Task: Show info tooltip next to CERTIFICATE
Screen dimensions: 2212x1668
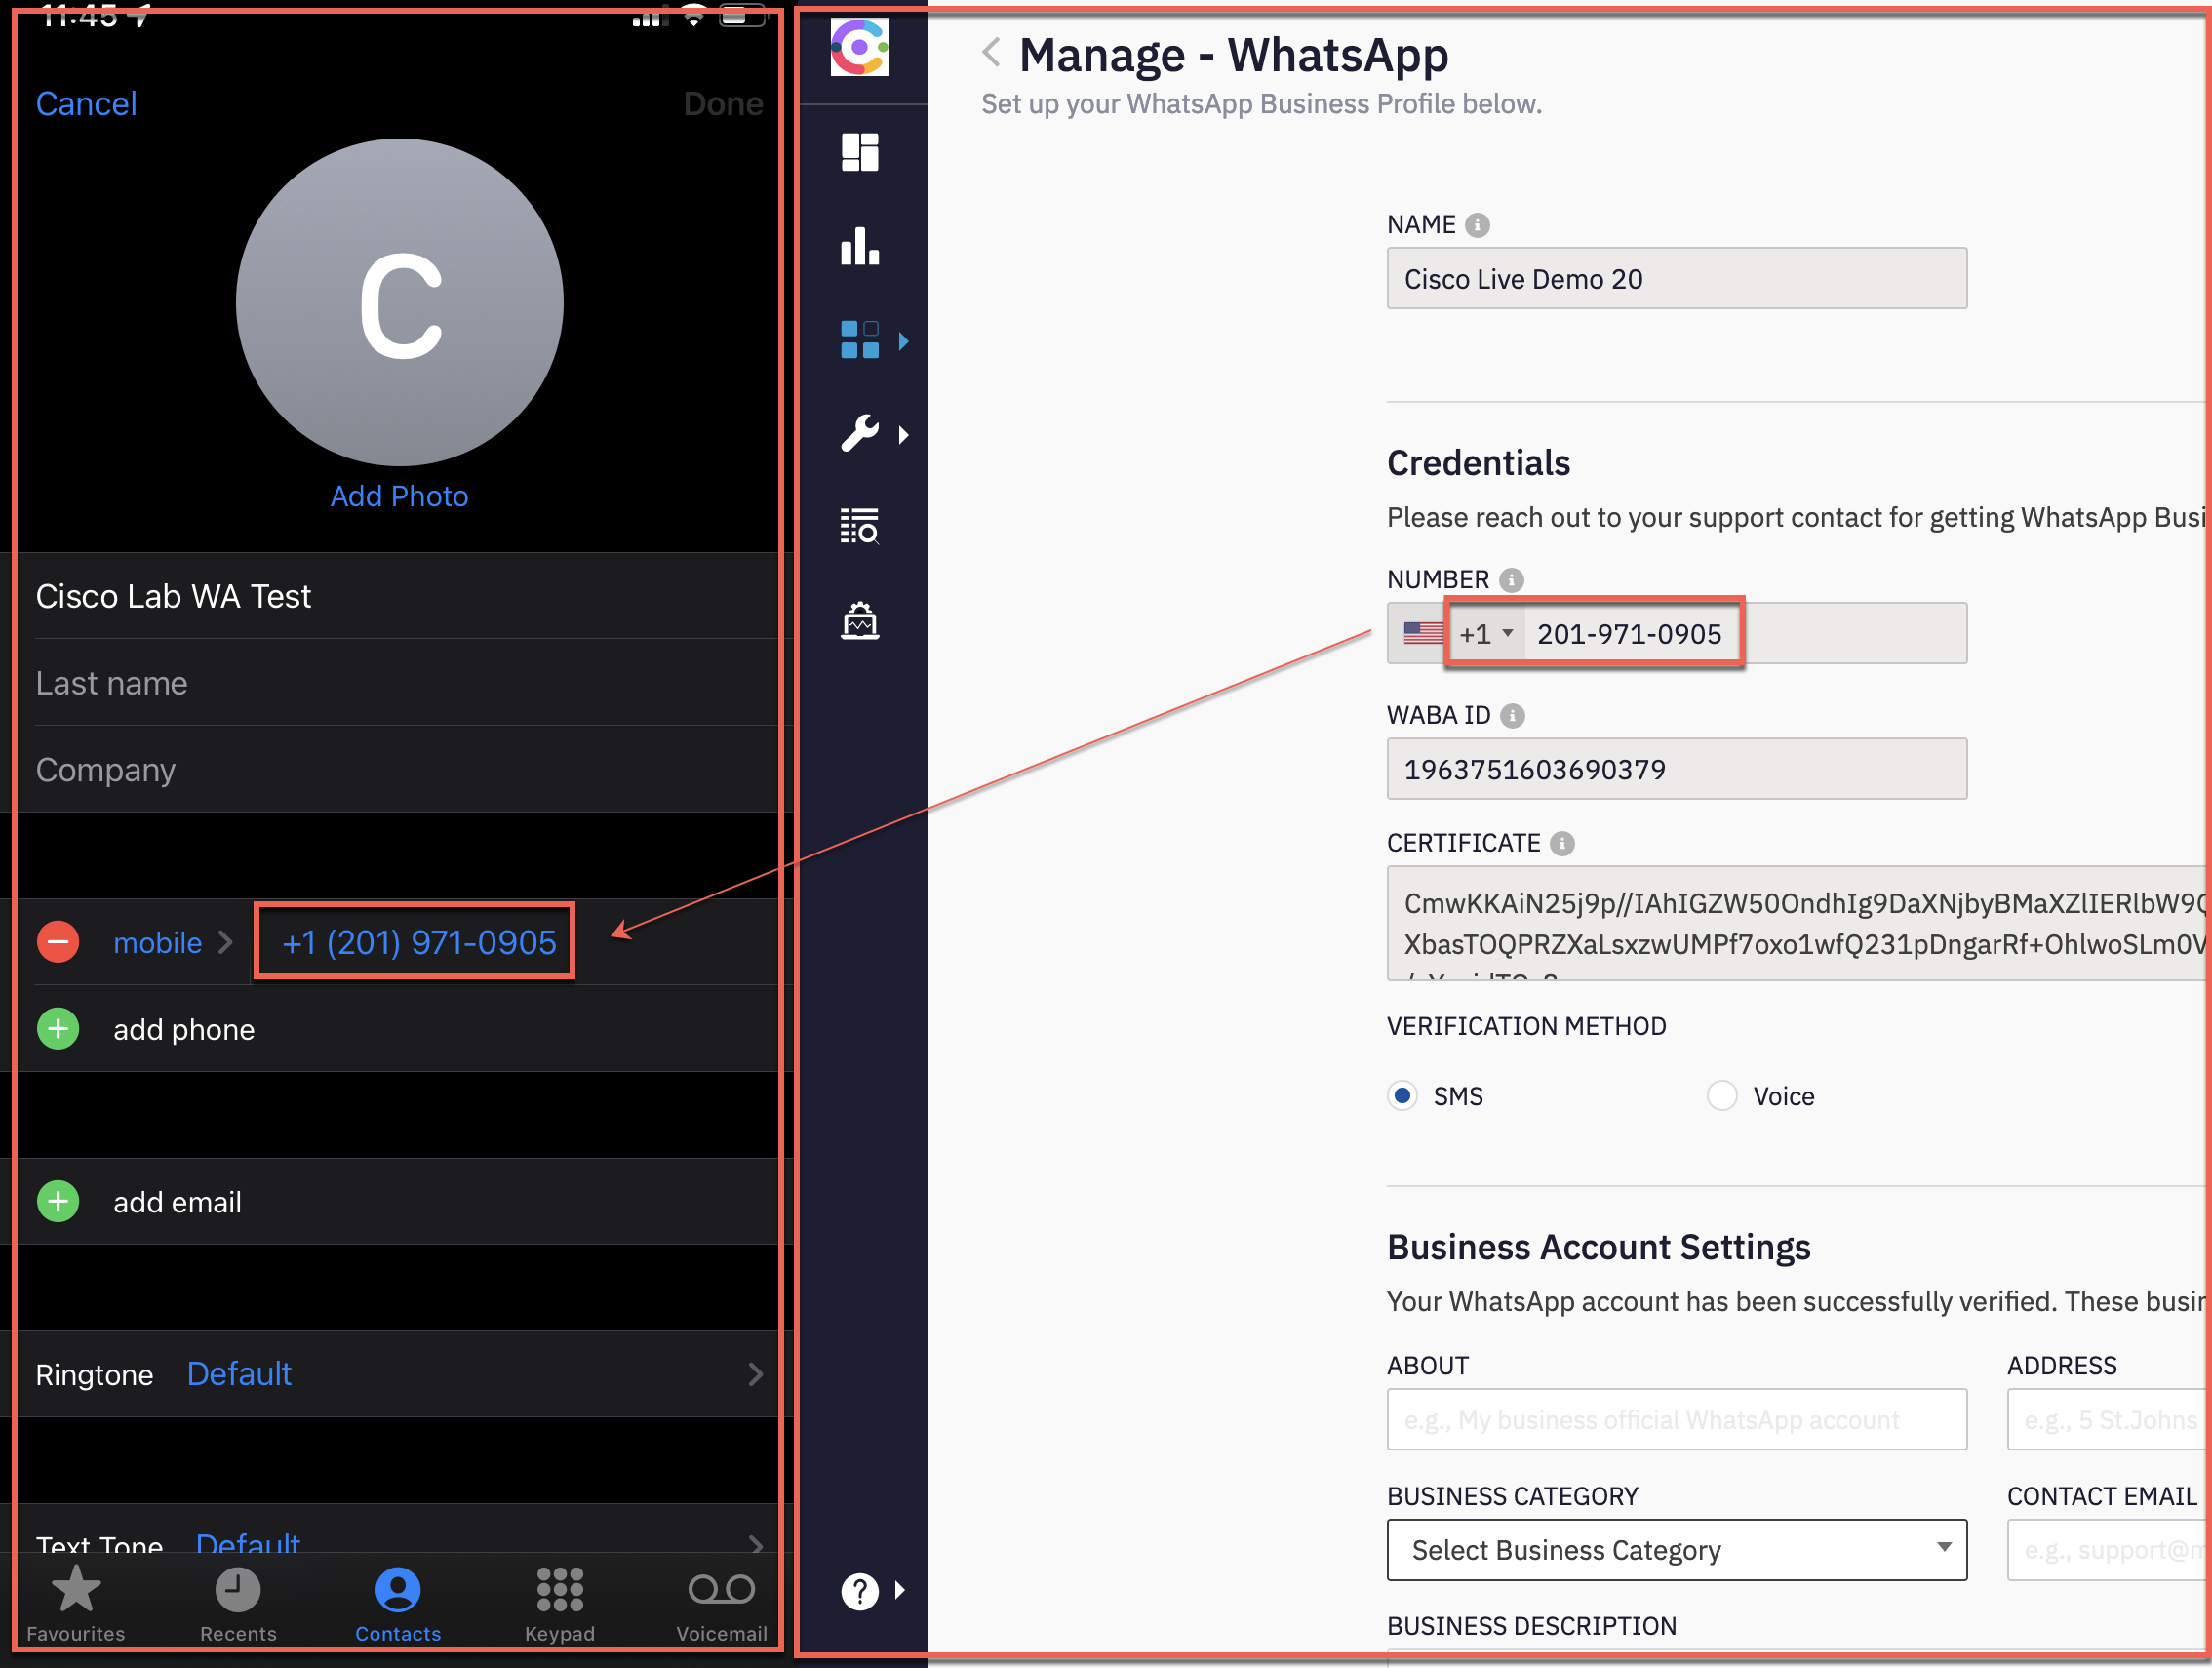Action: [x=1562, y=844]
